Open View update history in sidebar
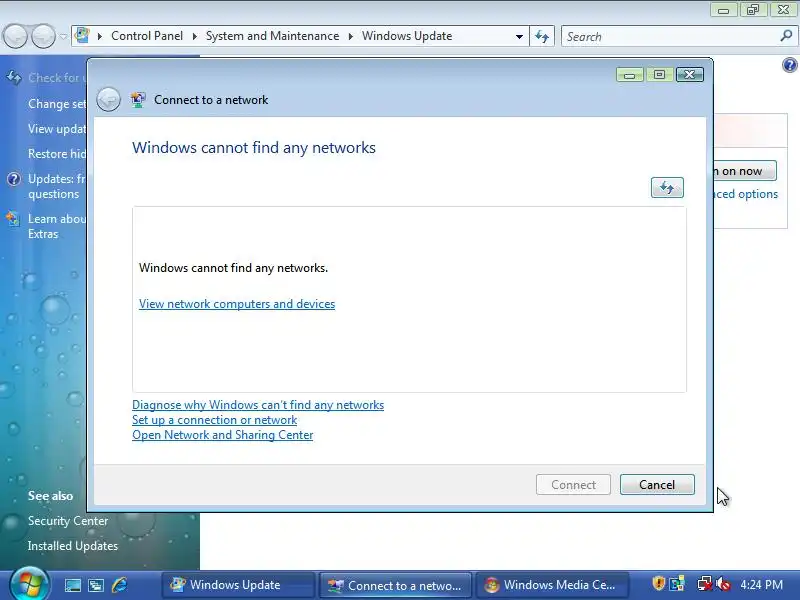800x600 pixels. [57, 129]
